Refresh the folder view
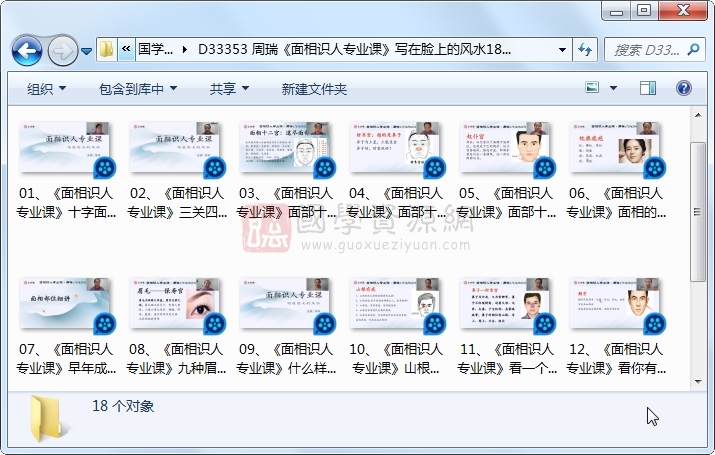This screenshot has width=715, height=455. pyautogui.click(x=585, y=49)
